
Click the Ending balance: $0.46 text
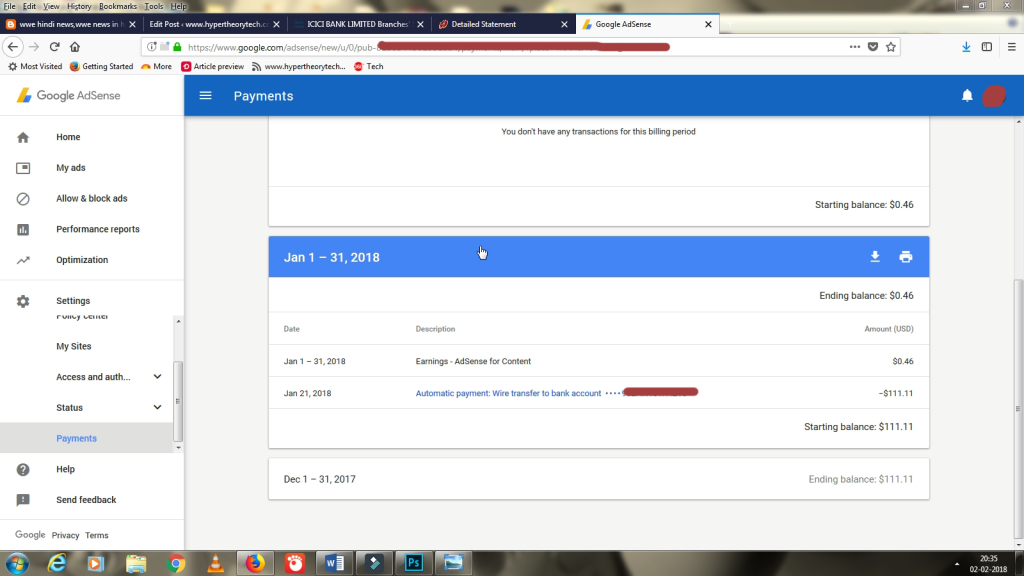point(866,295)
